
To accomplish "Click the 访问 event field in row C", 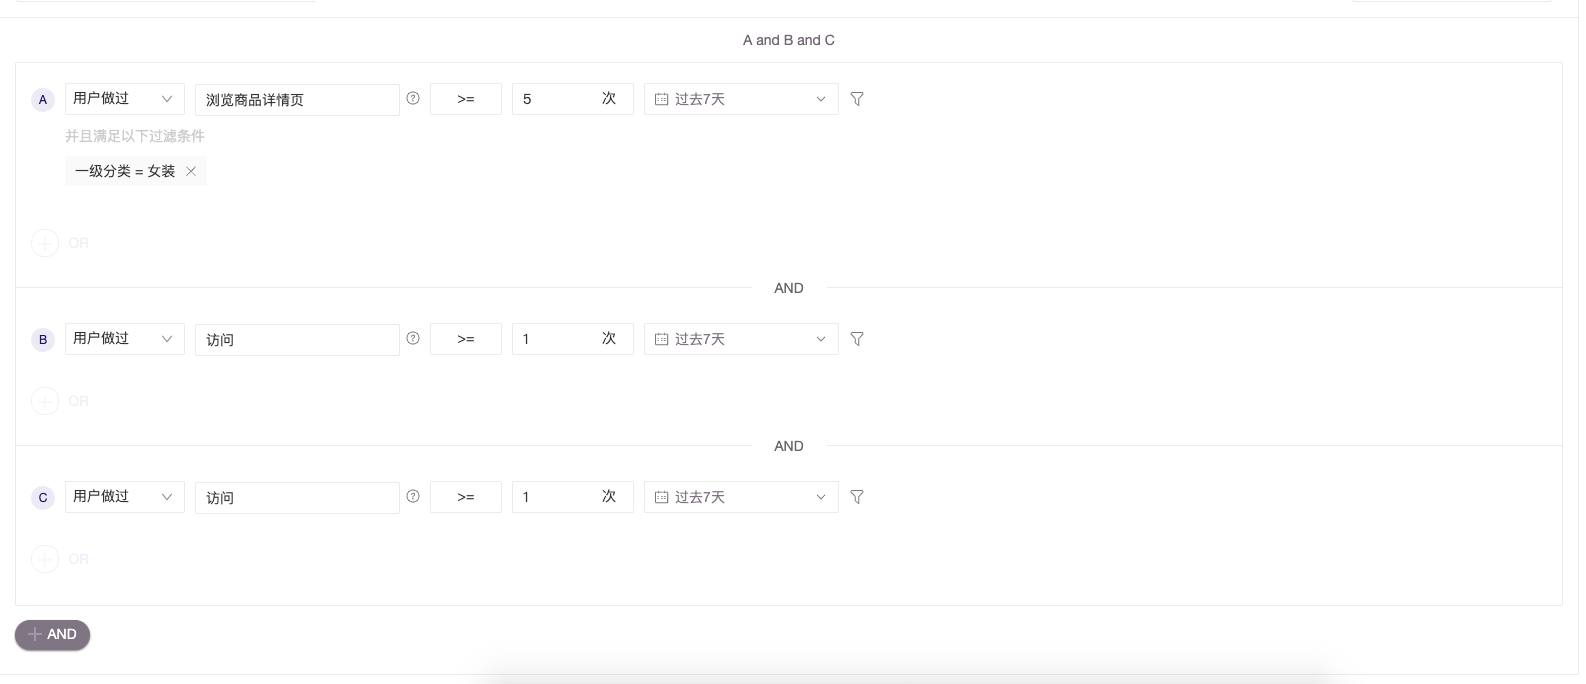I will pos(297,498).
